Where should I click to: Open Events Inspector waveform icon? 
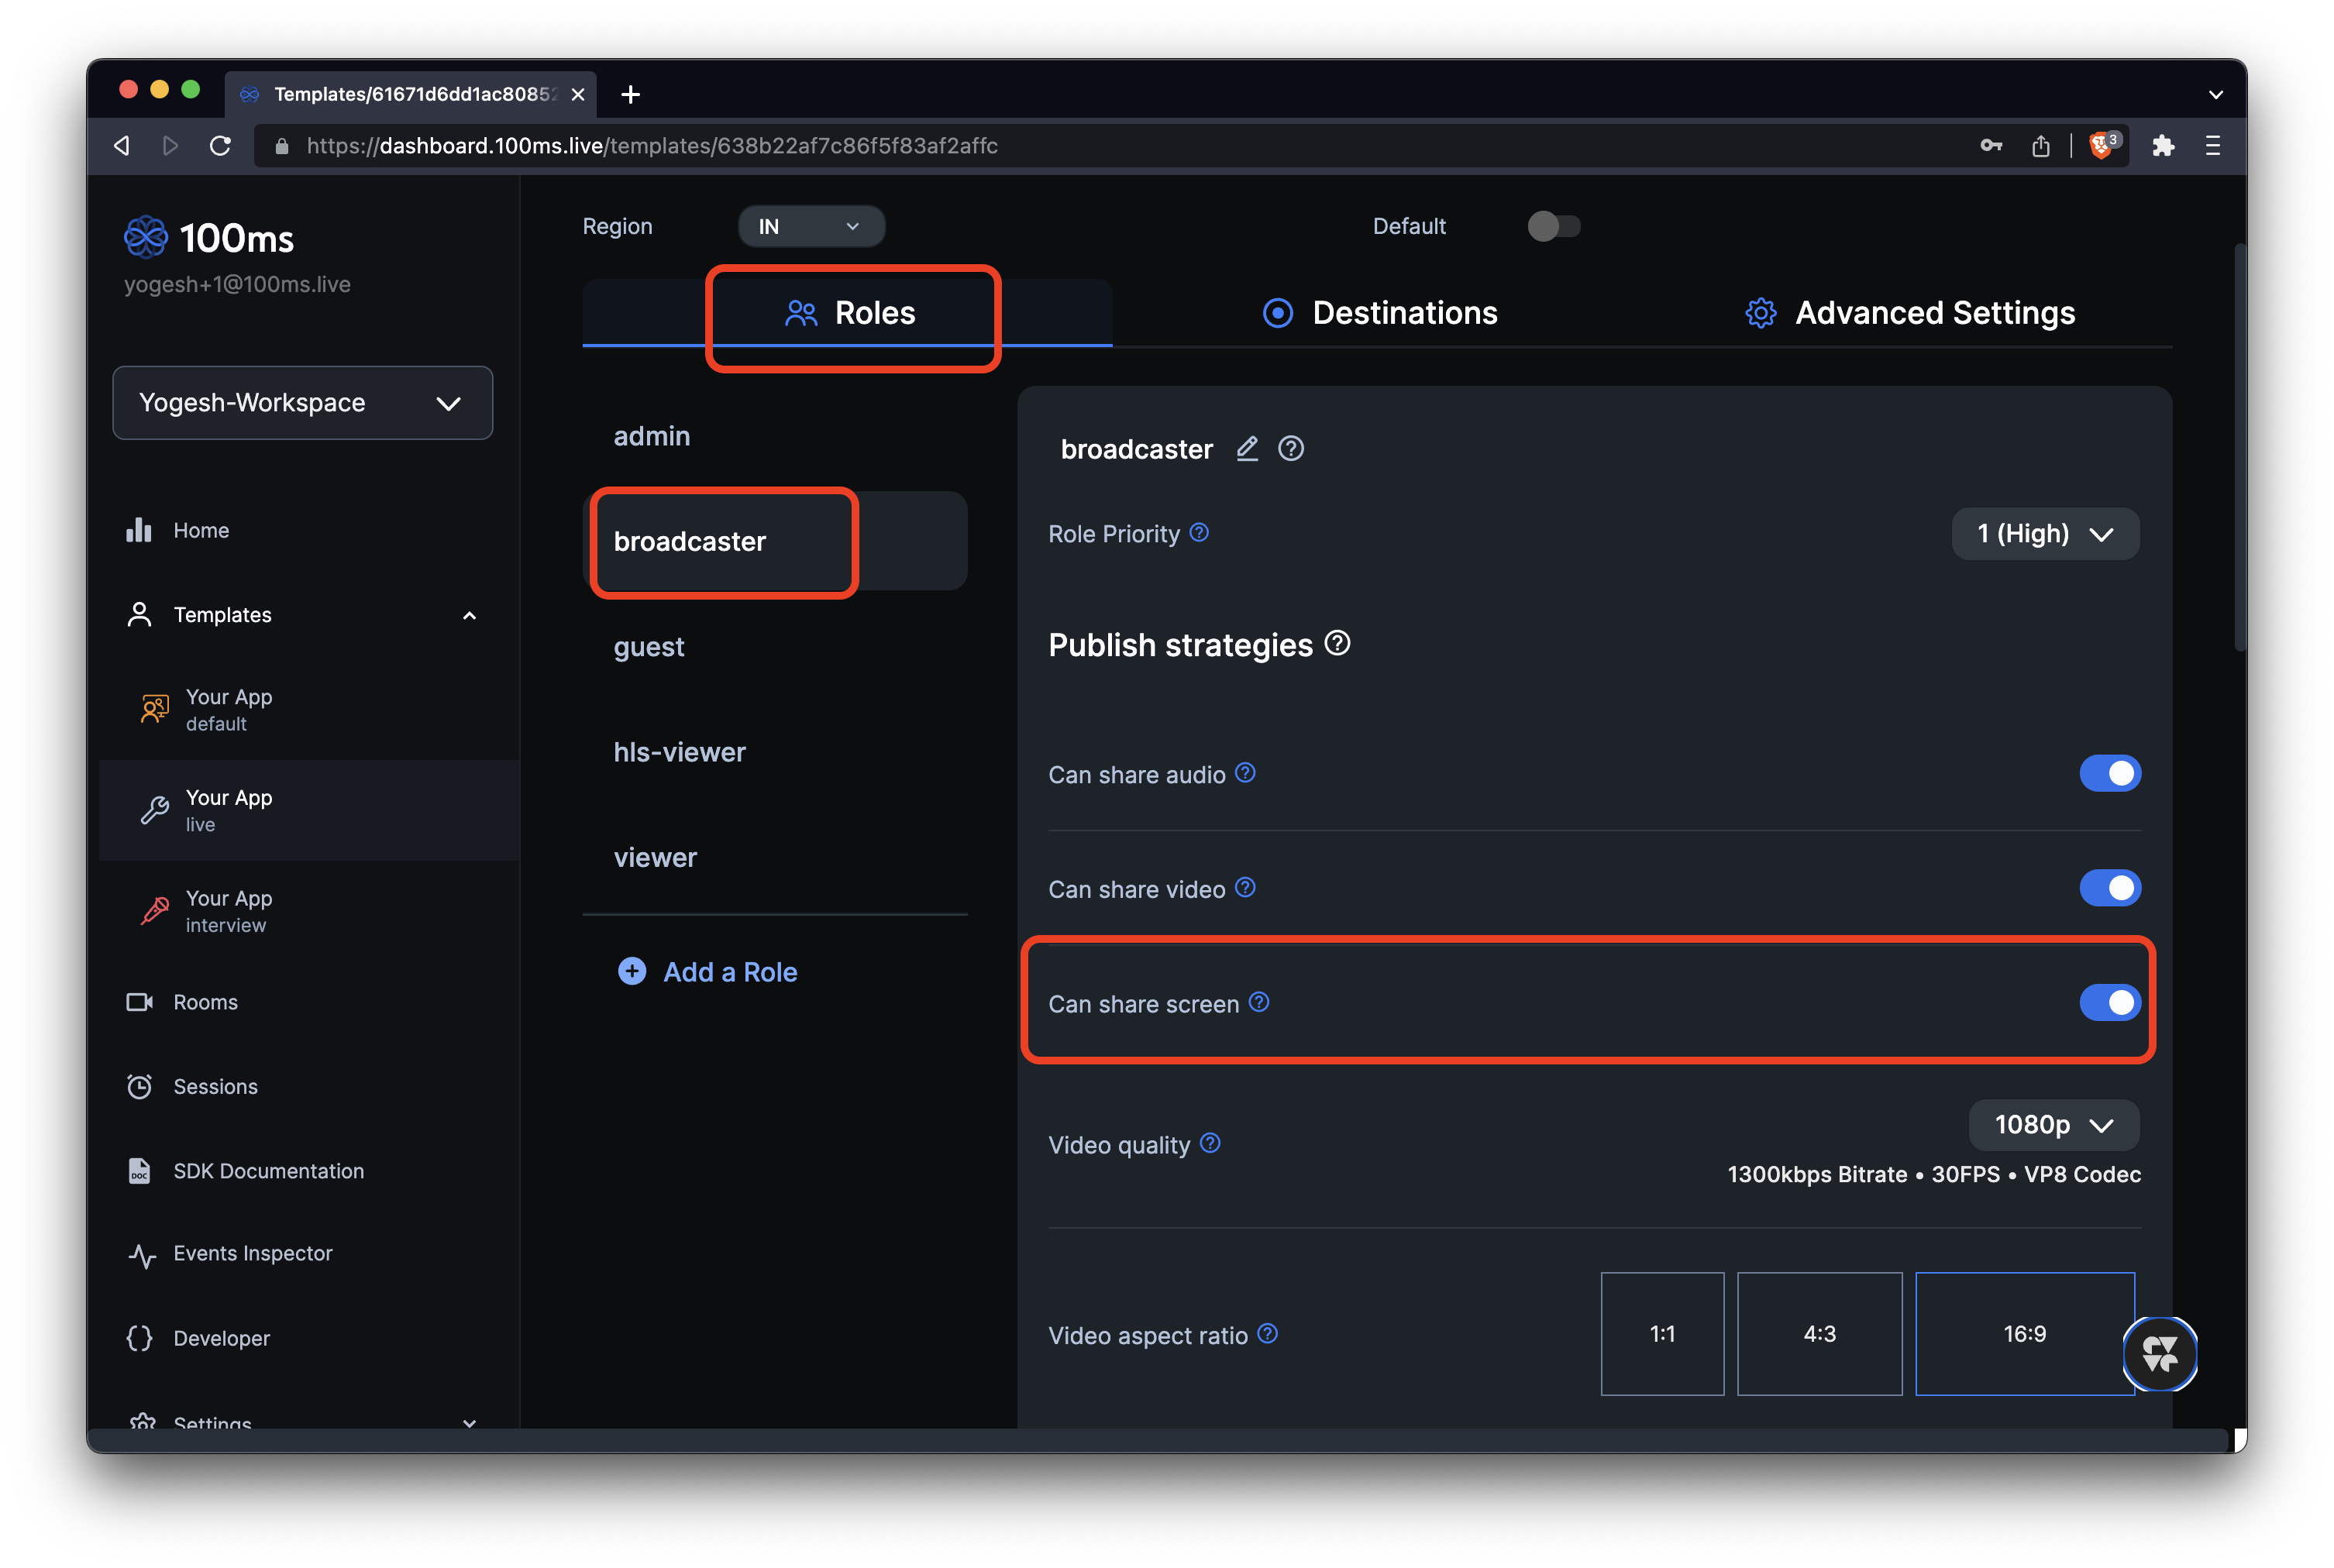click(140, 1256)
